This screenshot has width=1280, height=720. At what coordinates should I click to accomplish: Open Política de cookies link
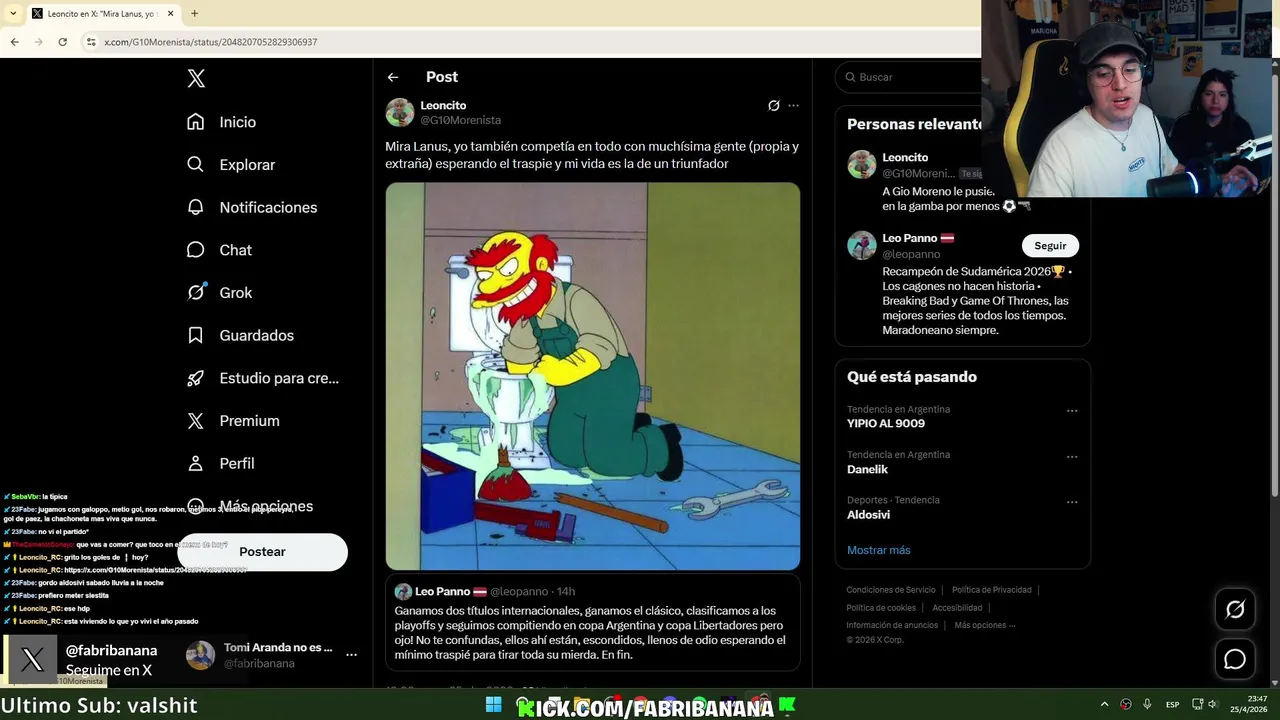coord(881,608)
